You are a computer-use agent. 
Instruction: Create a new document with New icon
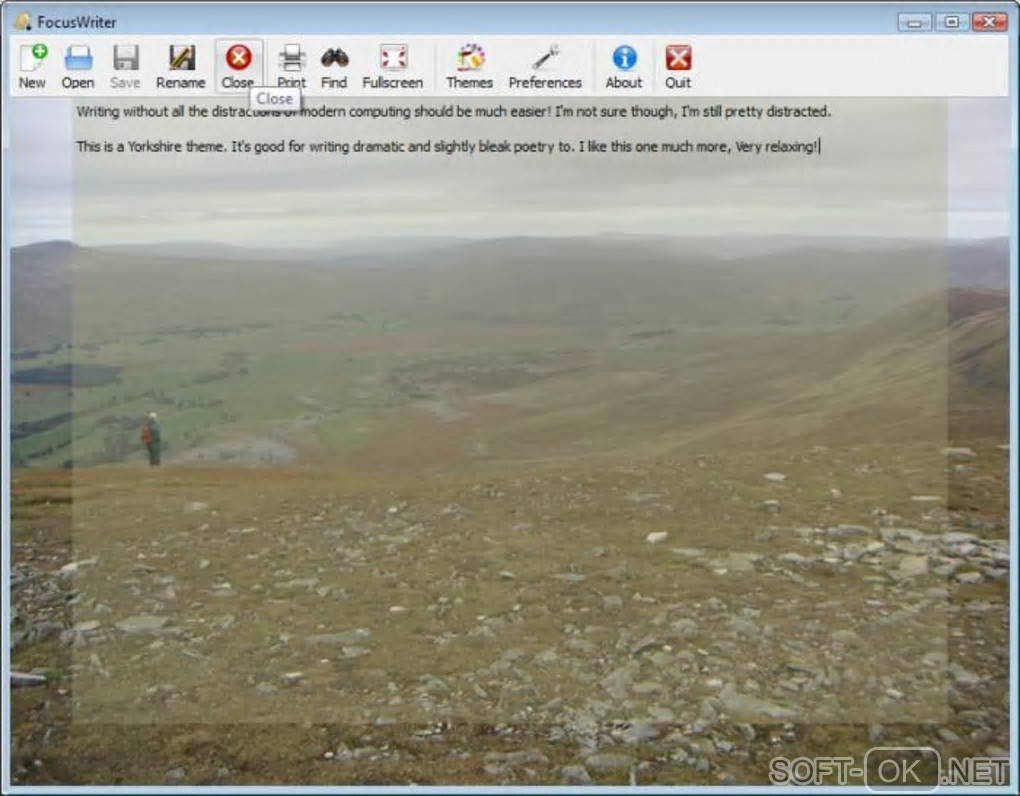point(32,66)
